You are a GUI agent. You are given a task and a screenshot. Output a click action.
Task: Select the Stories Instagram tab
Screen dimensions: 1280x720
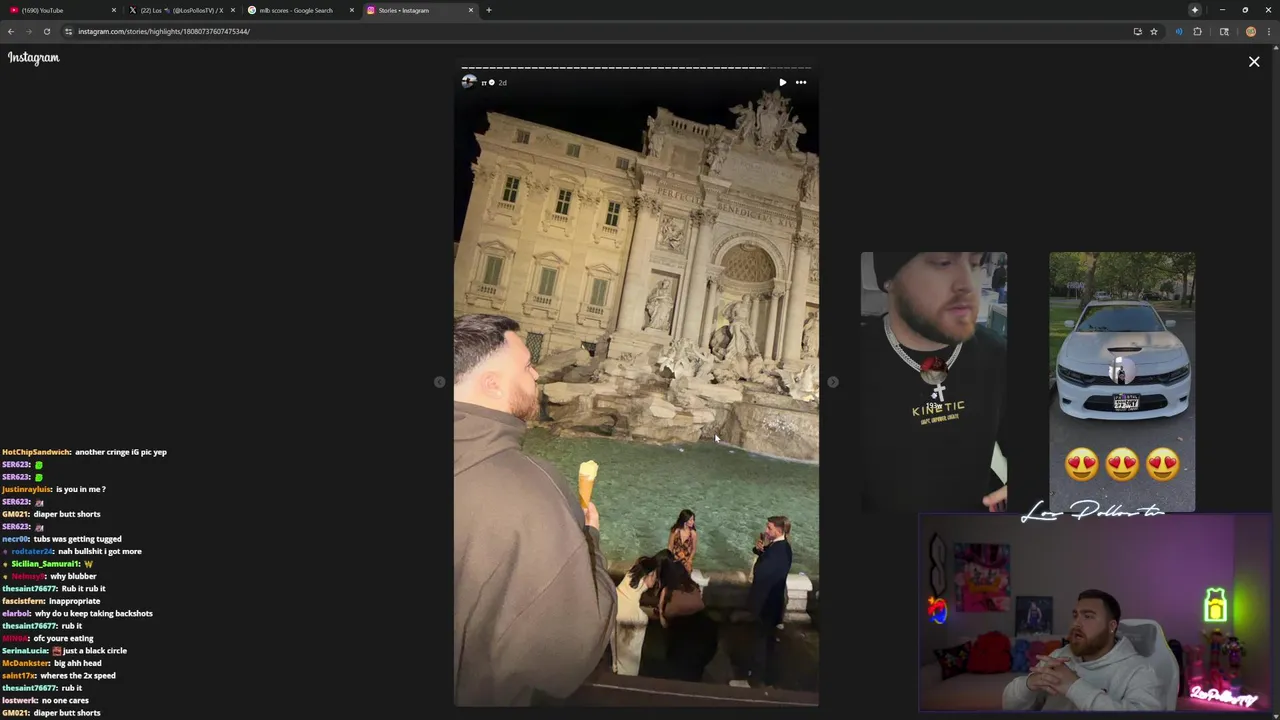click(x=418, y=10)
